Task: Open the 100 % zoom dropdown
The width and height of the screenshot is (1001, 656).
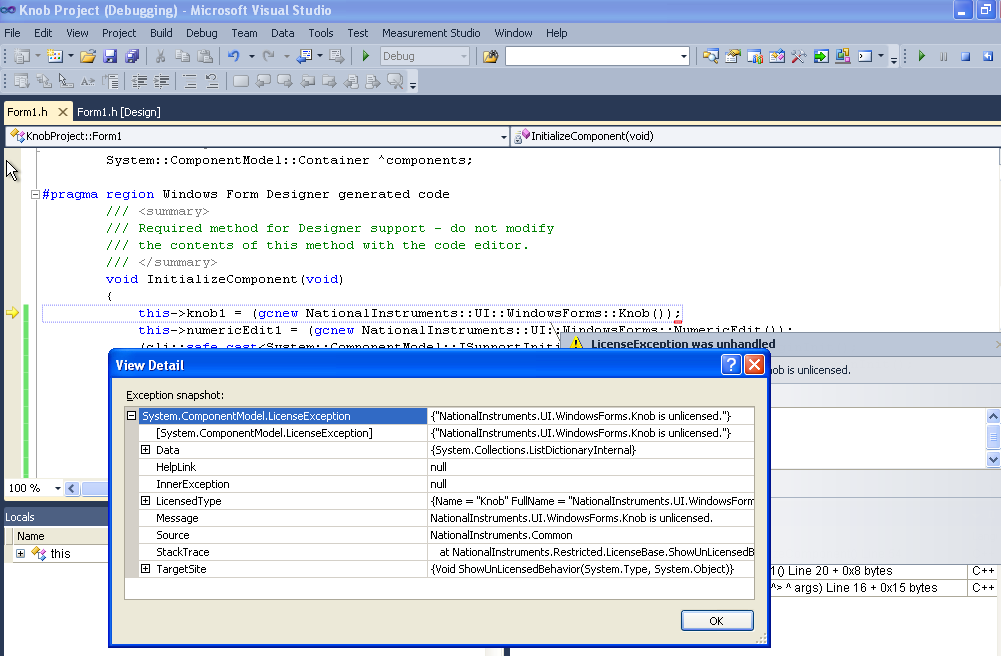Action: click(x=58, y=489)
